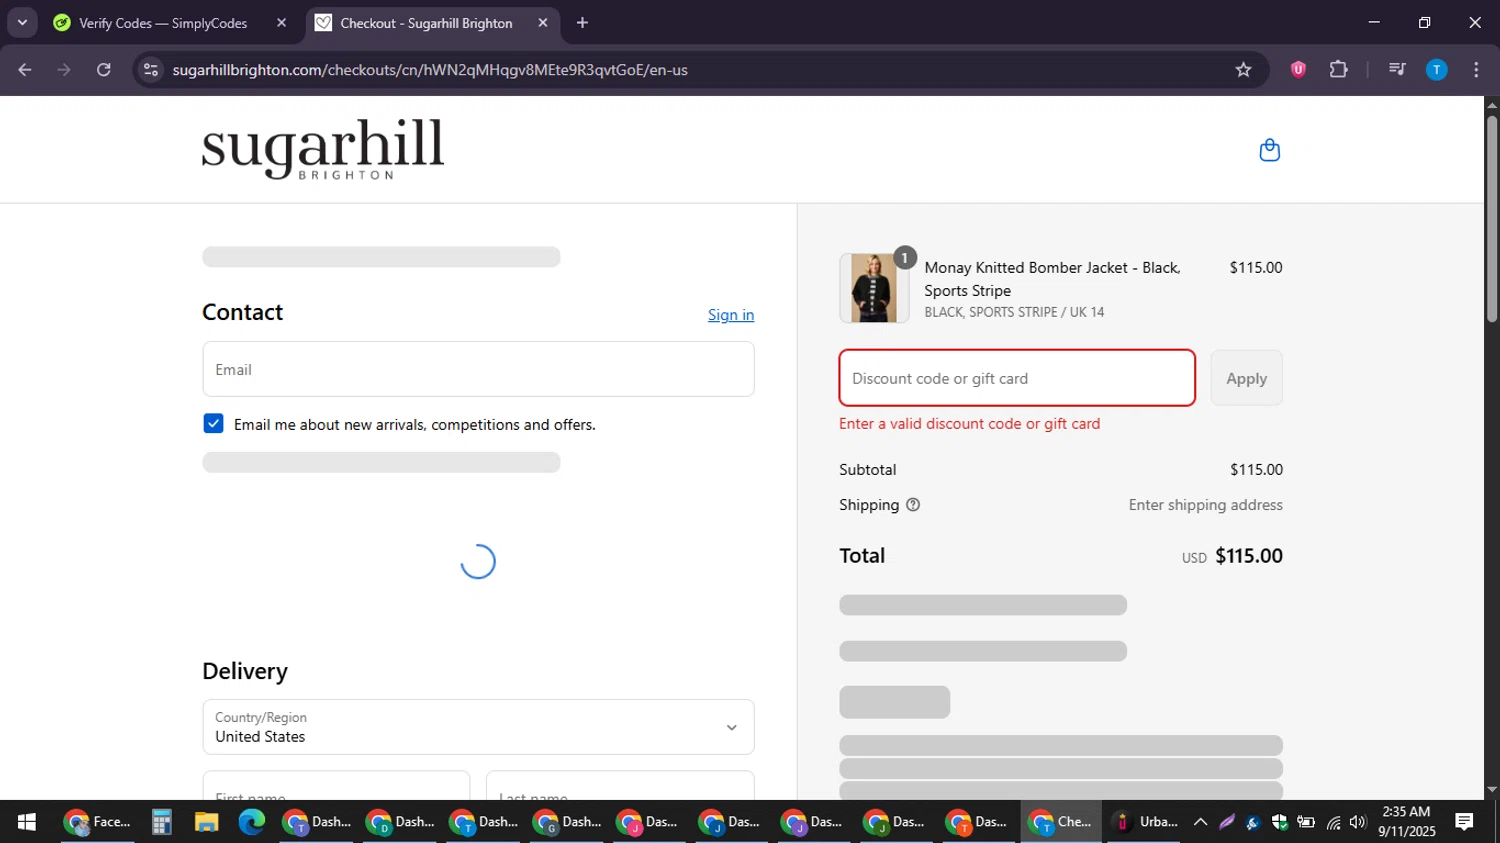This screenshot has height=843, width=1500.
Task: Click the First name input field
Action: [x=336, y=786]
